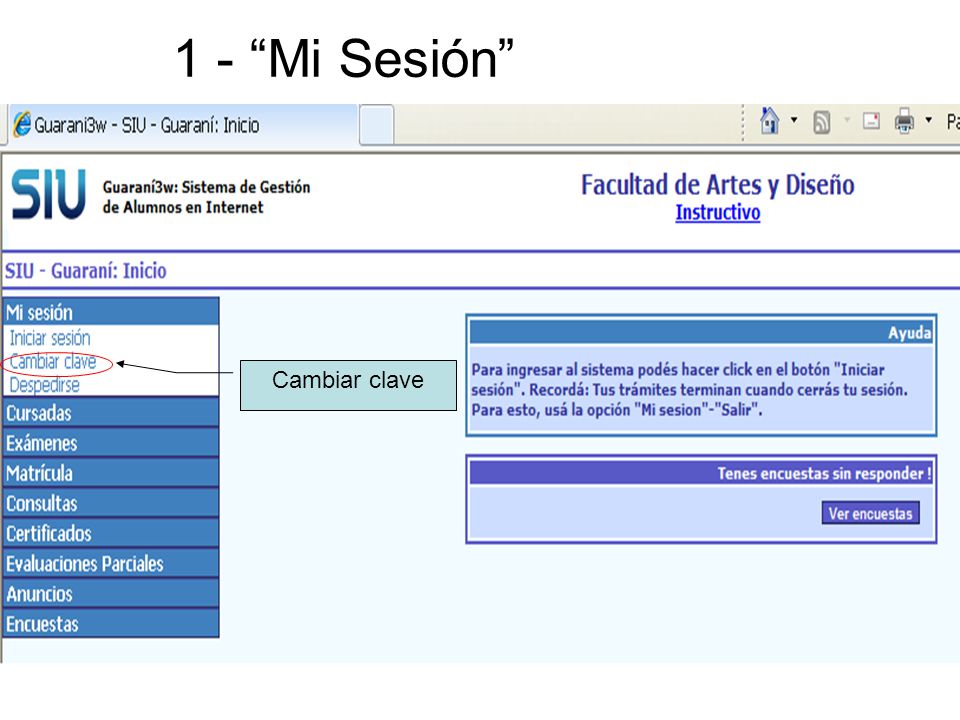Open the Matrícula menu
Image resolution: width=960 pixels, height=720 pixels.
click(x=111, y=473)
